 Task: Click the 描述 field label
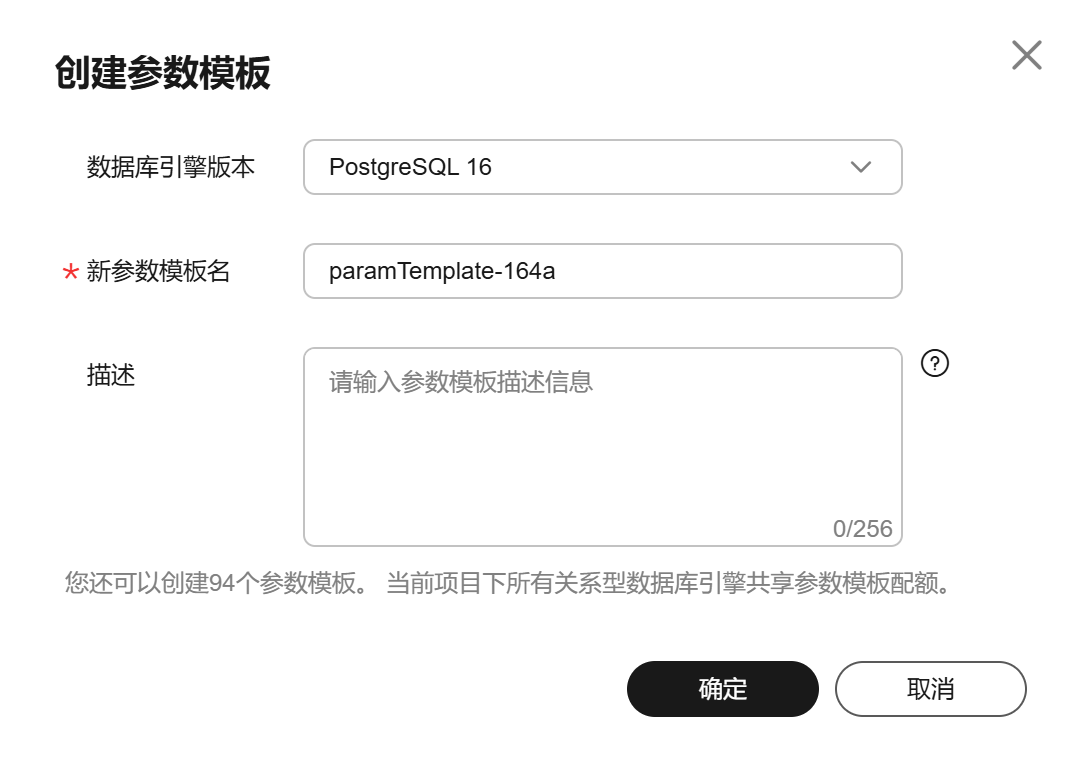point(111,375)
